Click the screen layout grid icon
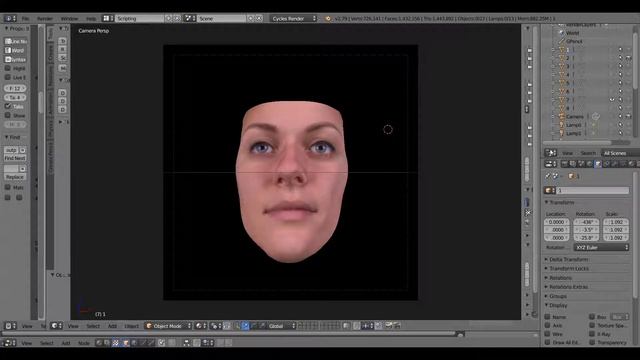Screen dimensions: 640x360 [107, 18]
